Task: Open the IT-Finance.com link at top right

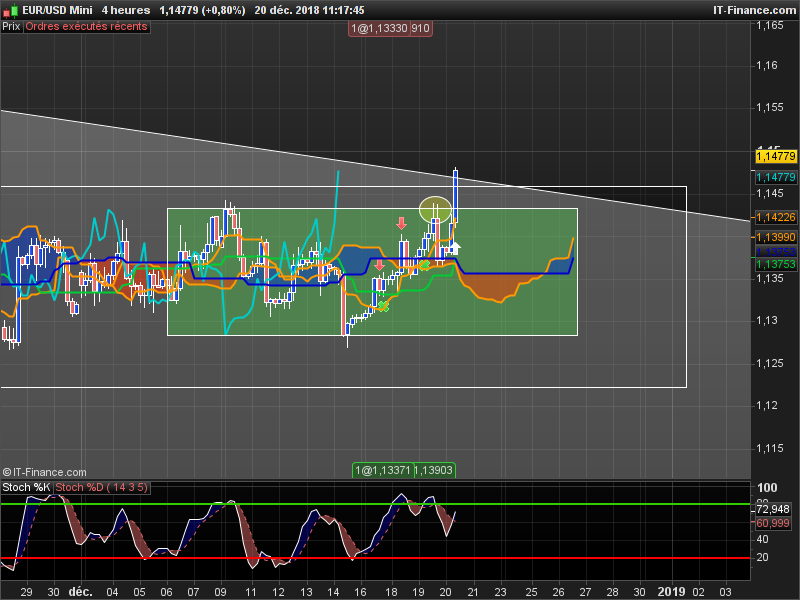Action: tap(754, 10)
